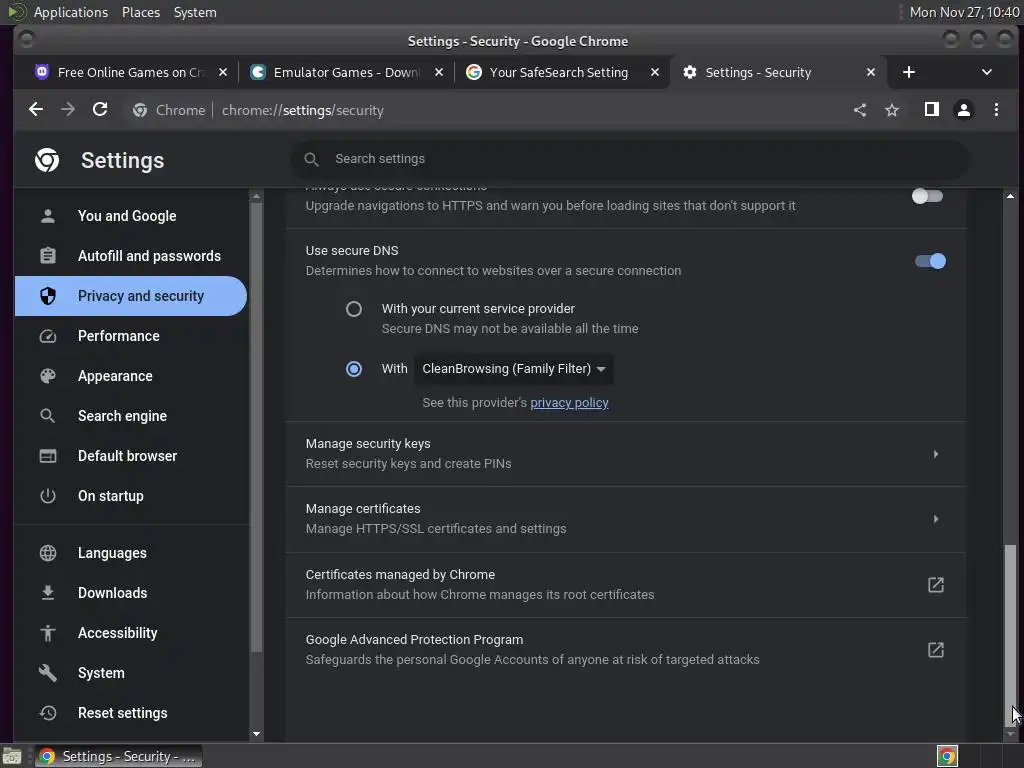The image size is (1024, 768).
Task: Open the Chrome three-dot menu
Action: 996,110
